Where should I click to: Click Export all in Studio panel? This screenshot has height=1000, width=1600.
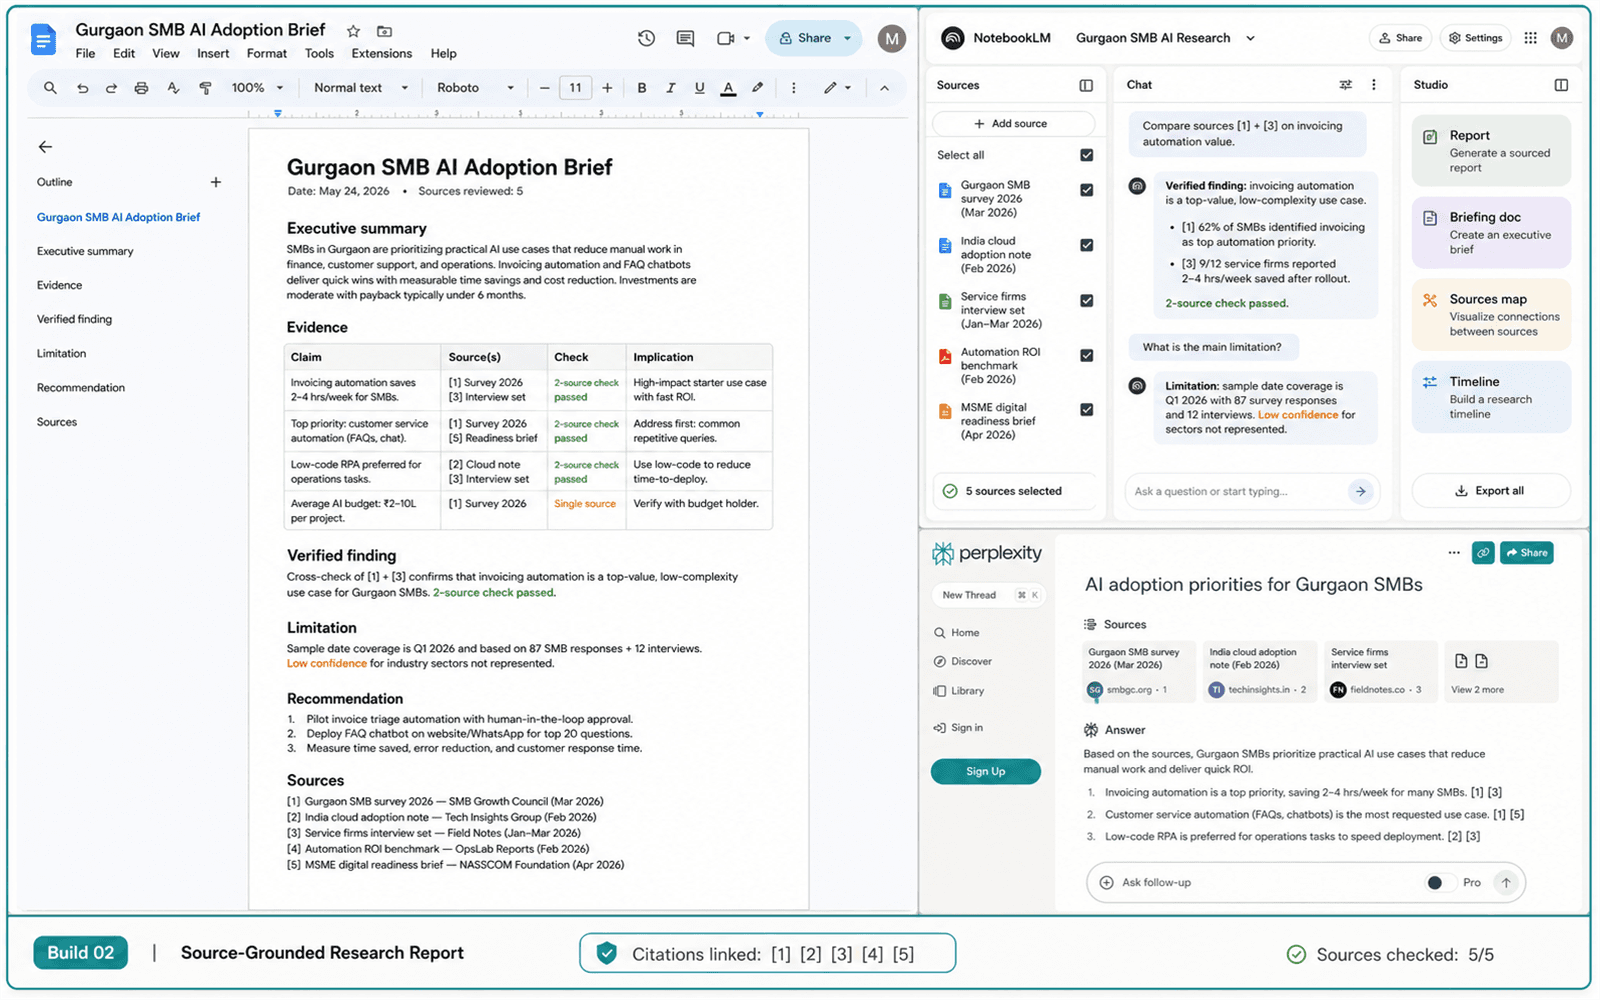(1490, 491)
